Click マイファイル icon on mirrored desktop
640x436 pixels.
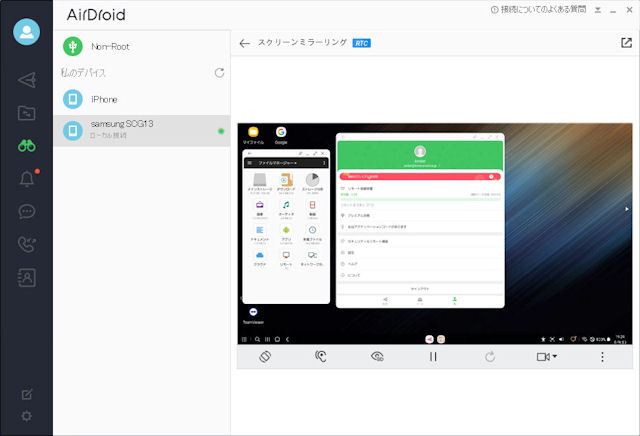pos(253,136)
